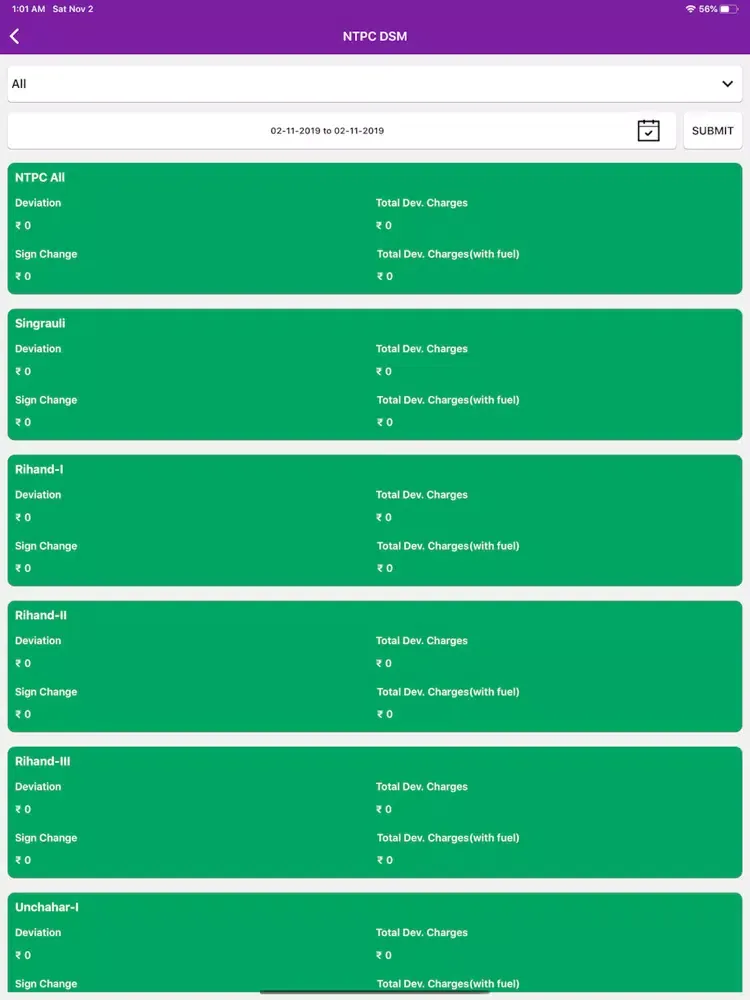This screenshot has height=1000, width=750.
Task: Open the calendar date picker icon
Action: point(648,131)
